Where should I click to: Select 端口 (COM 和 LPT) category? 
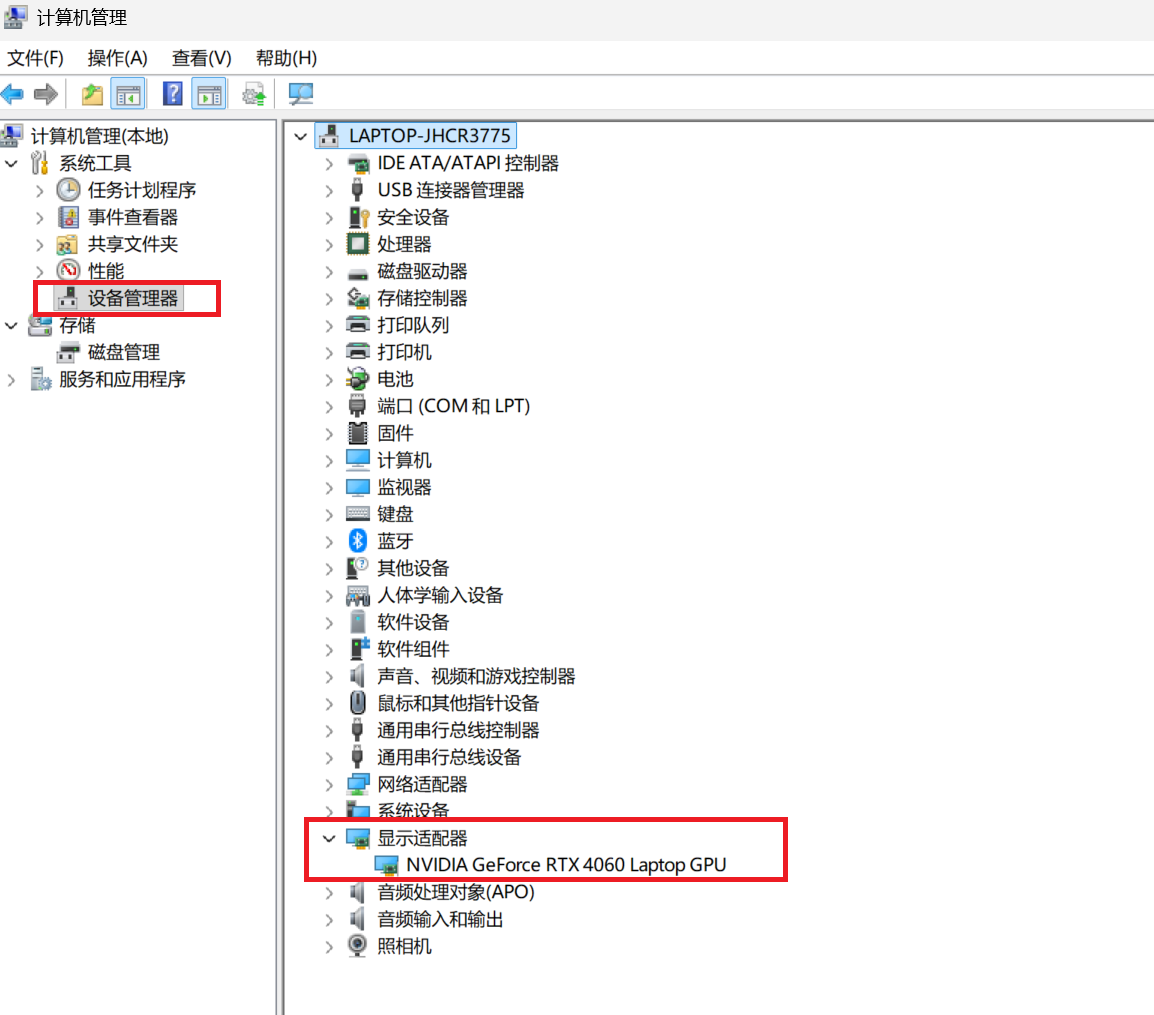pos(453,406)
